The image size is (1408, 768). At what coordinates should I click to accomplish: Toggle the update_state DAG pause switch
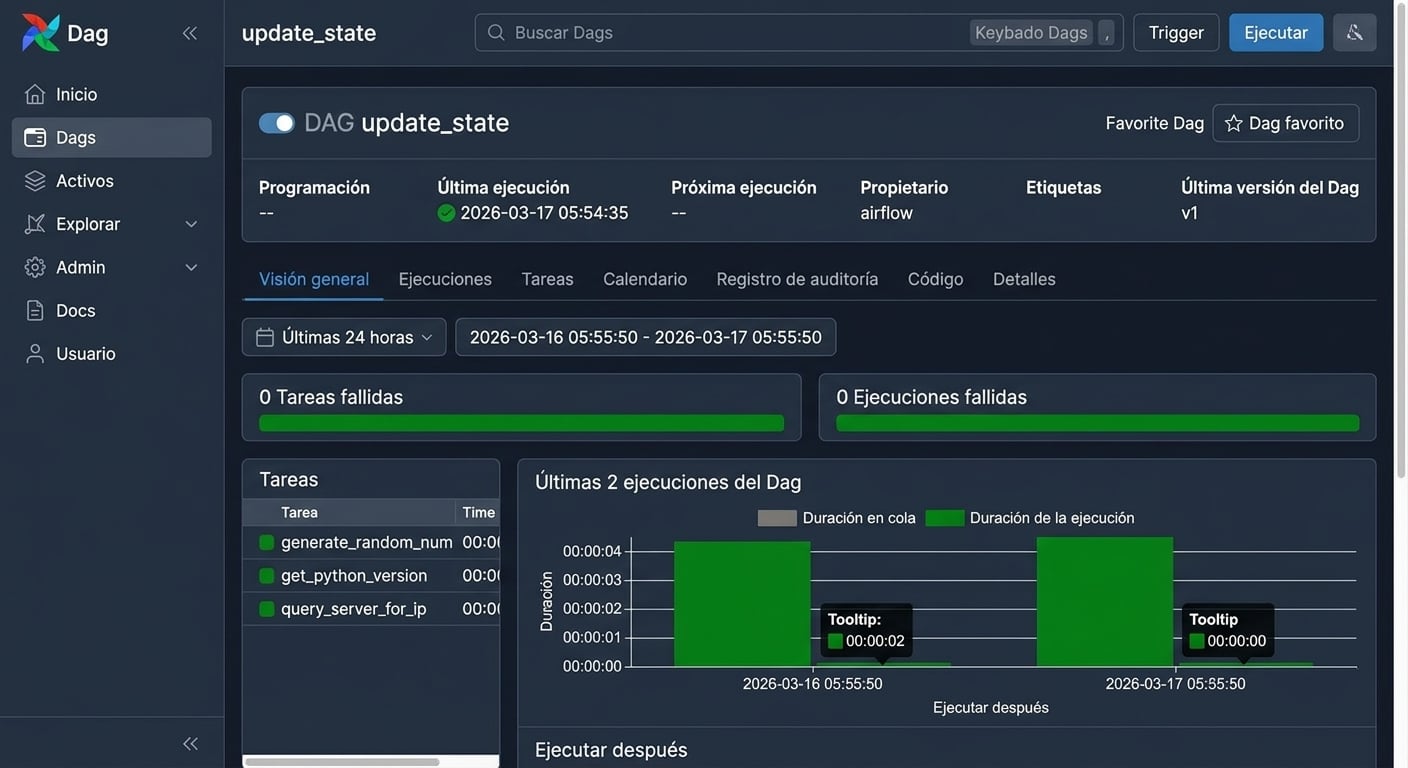[x=277, y=123]
